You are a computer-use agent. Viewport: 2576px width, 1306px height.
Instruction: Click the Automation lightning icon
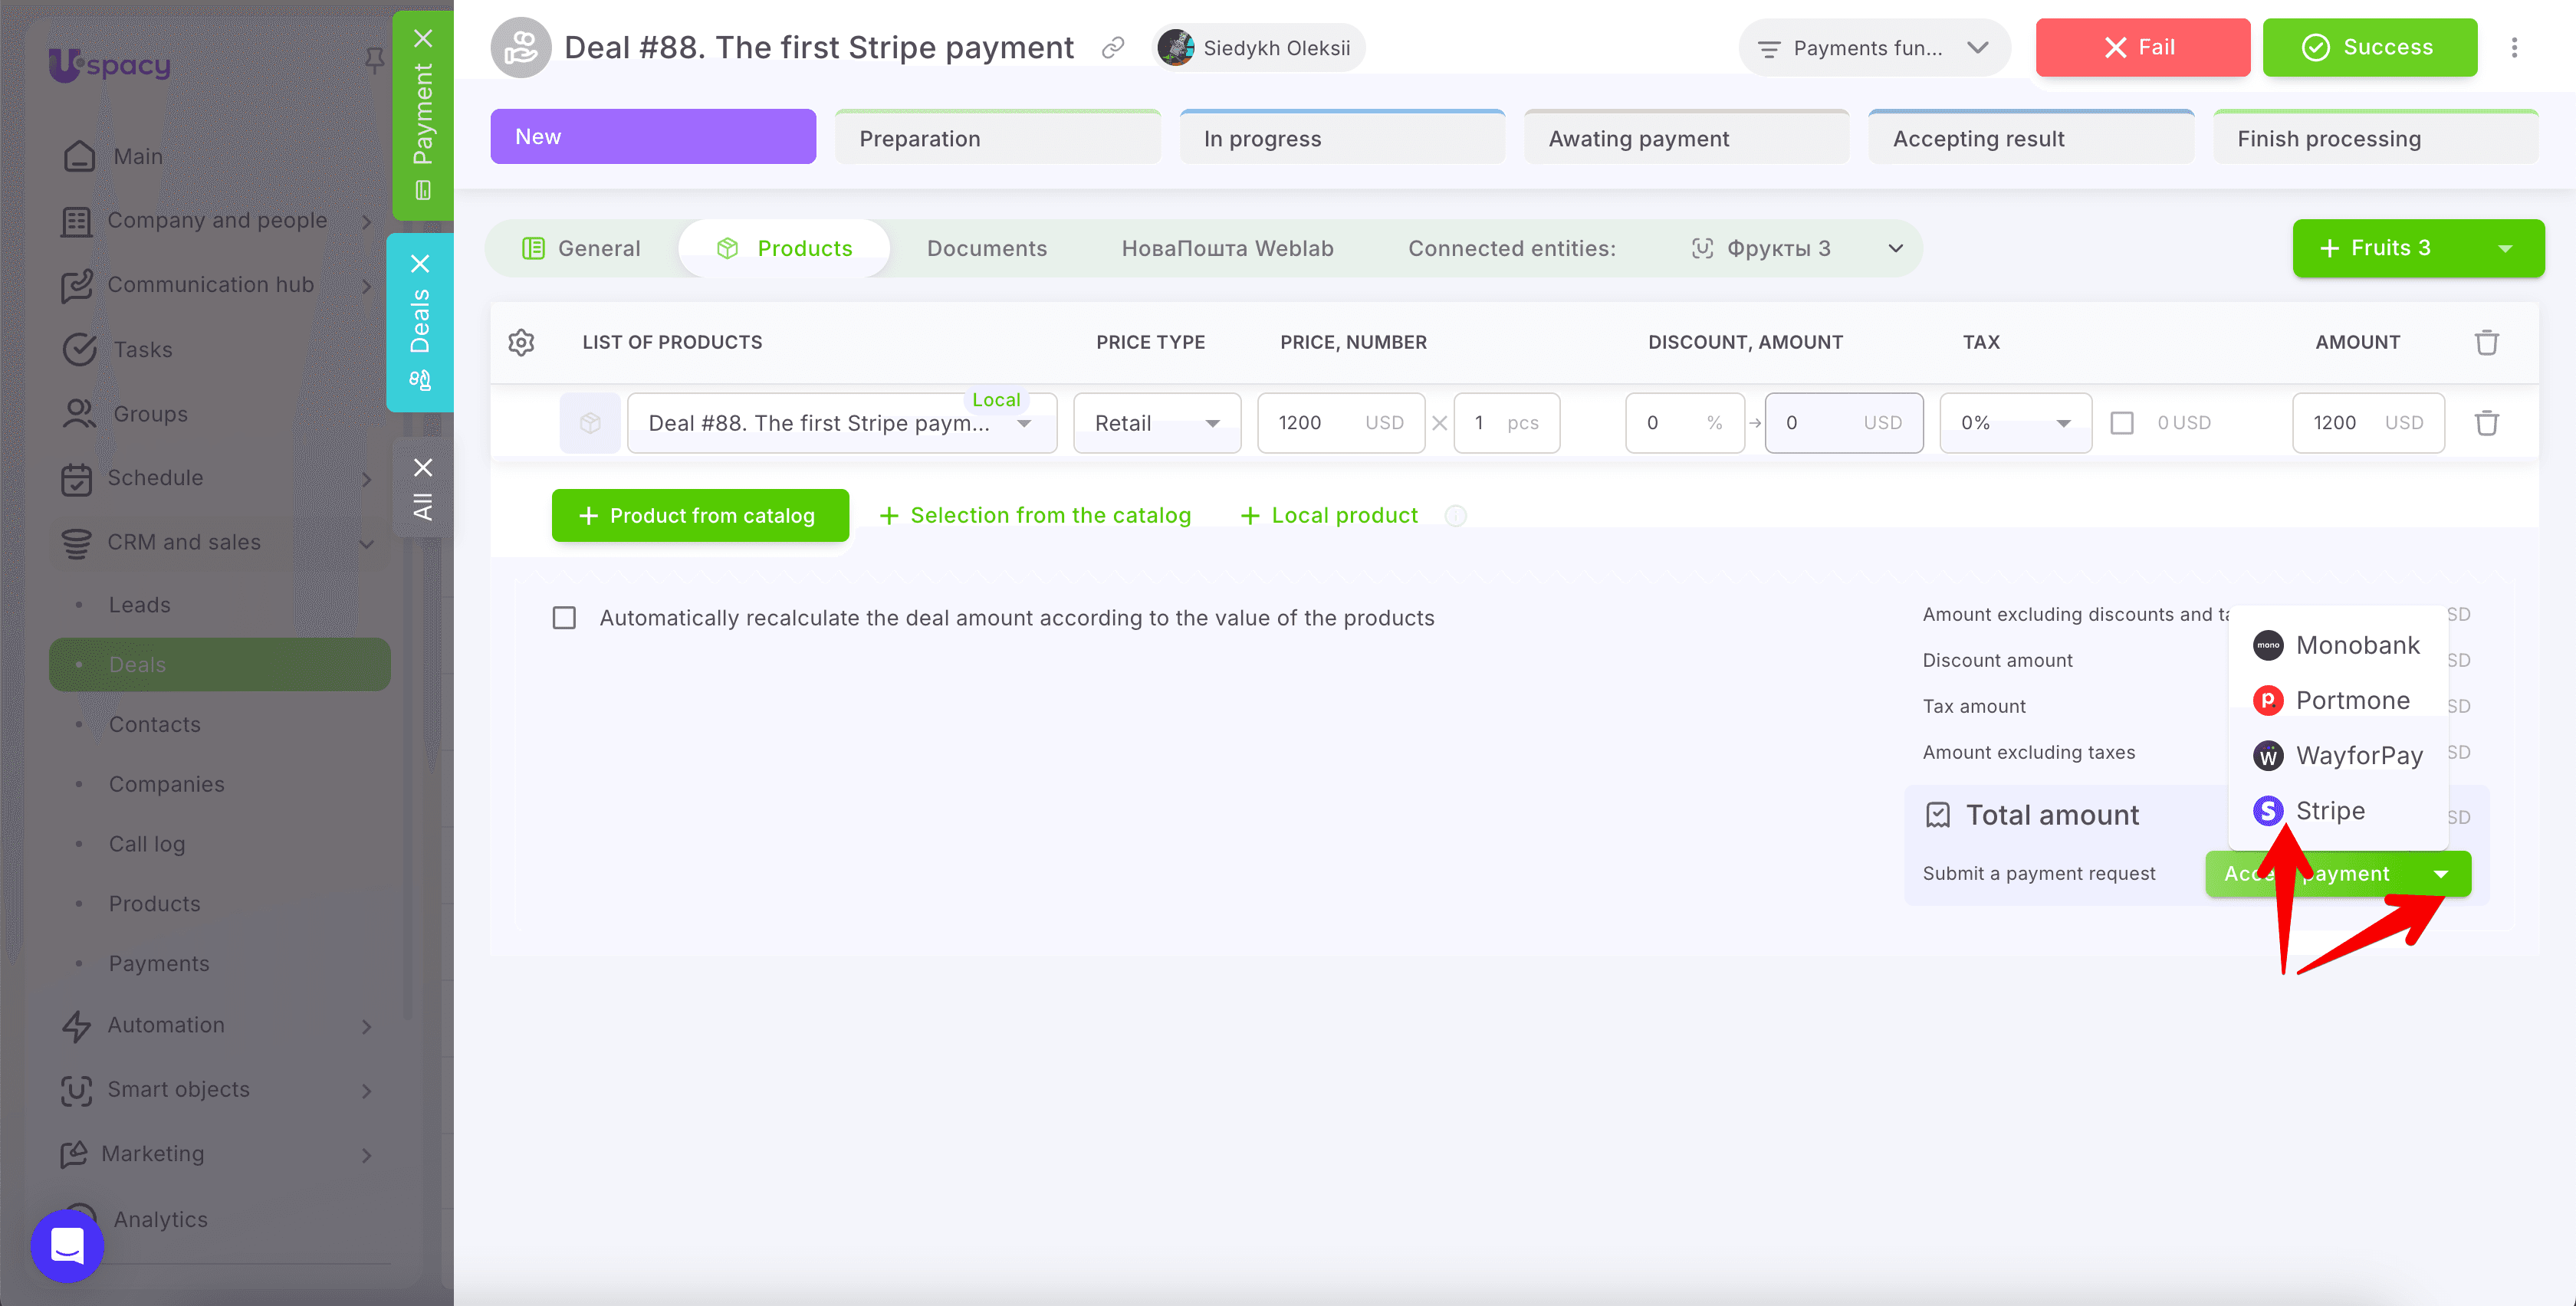[77, 1026]
